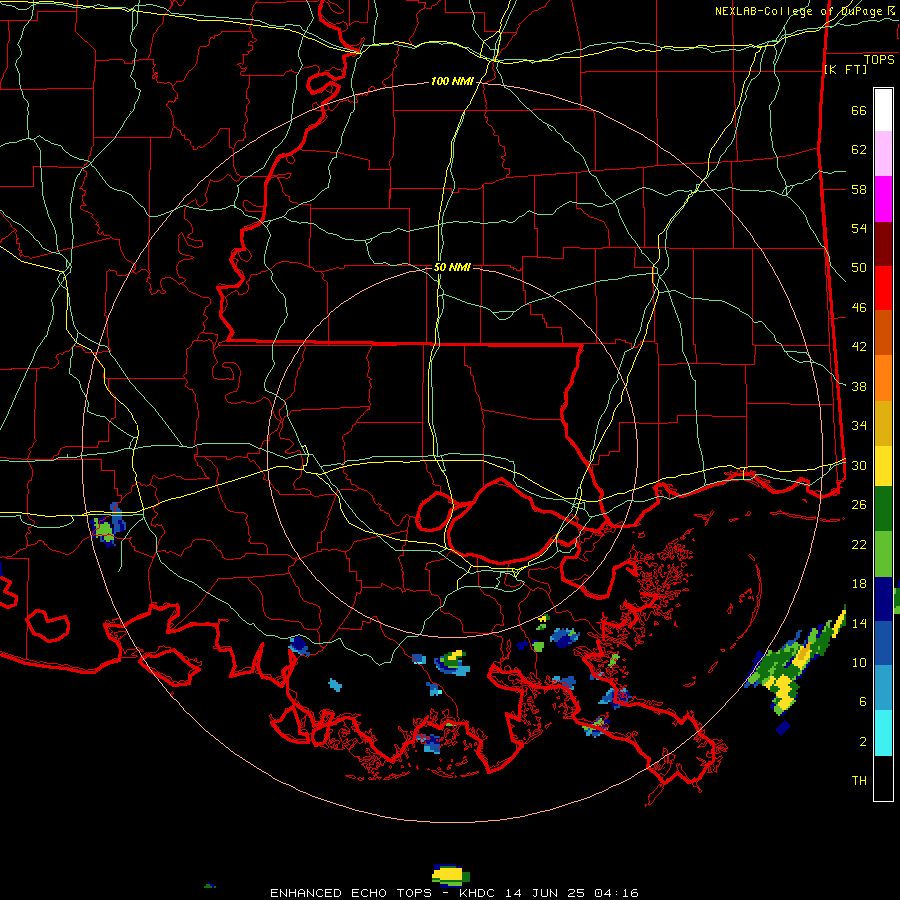Click the legend value 10
The height and width of the screenshot is (900, 900).
[x=859, y=662]
